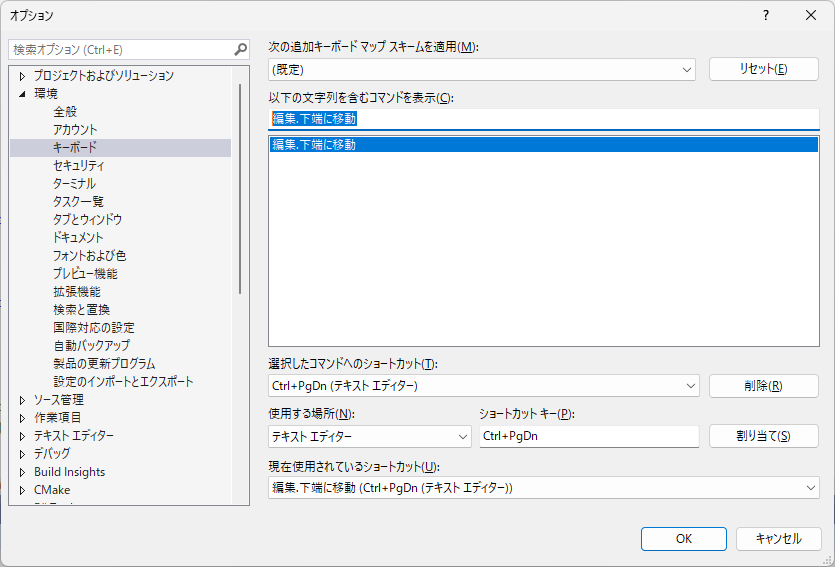Image resolution: width=835 pixels, height=567 pixels.
Task: Select the キーボード tree item
Action: (x=120, y=147)
